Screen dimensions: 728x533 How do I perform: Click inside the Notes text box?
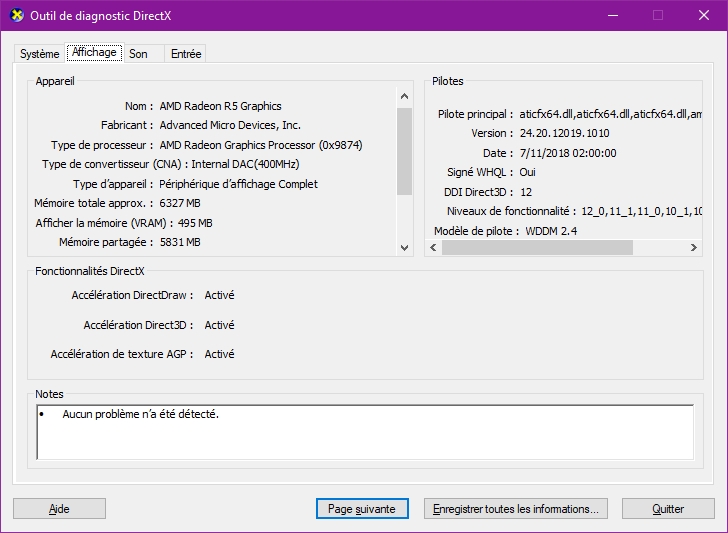pyautogui.click(x=365, y=432)
